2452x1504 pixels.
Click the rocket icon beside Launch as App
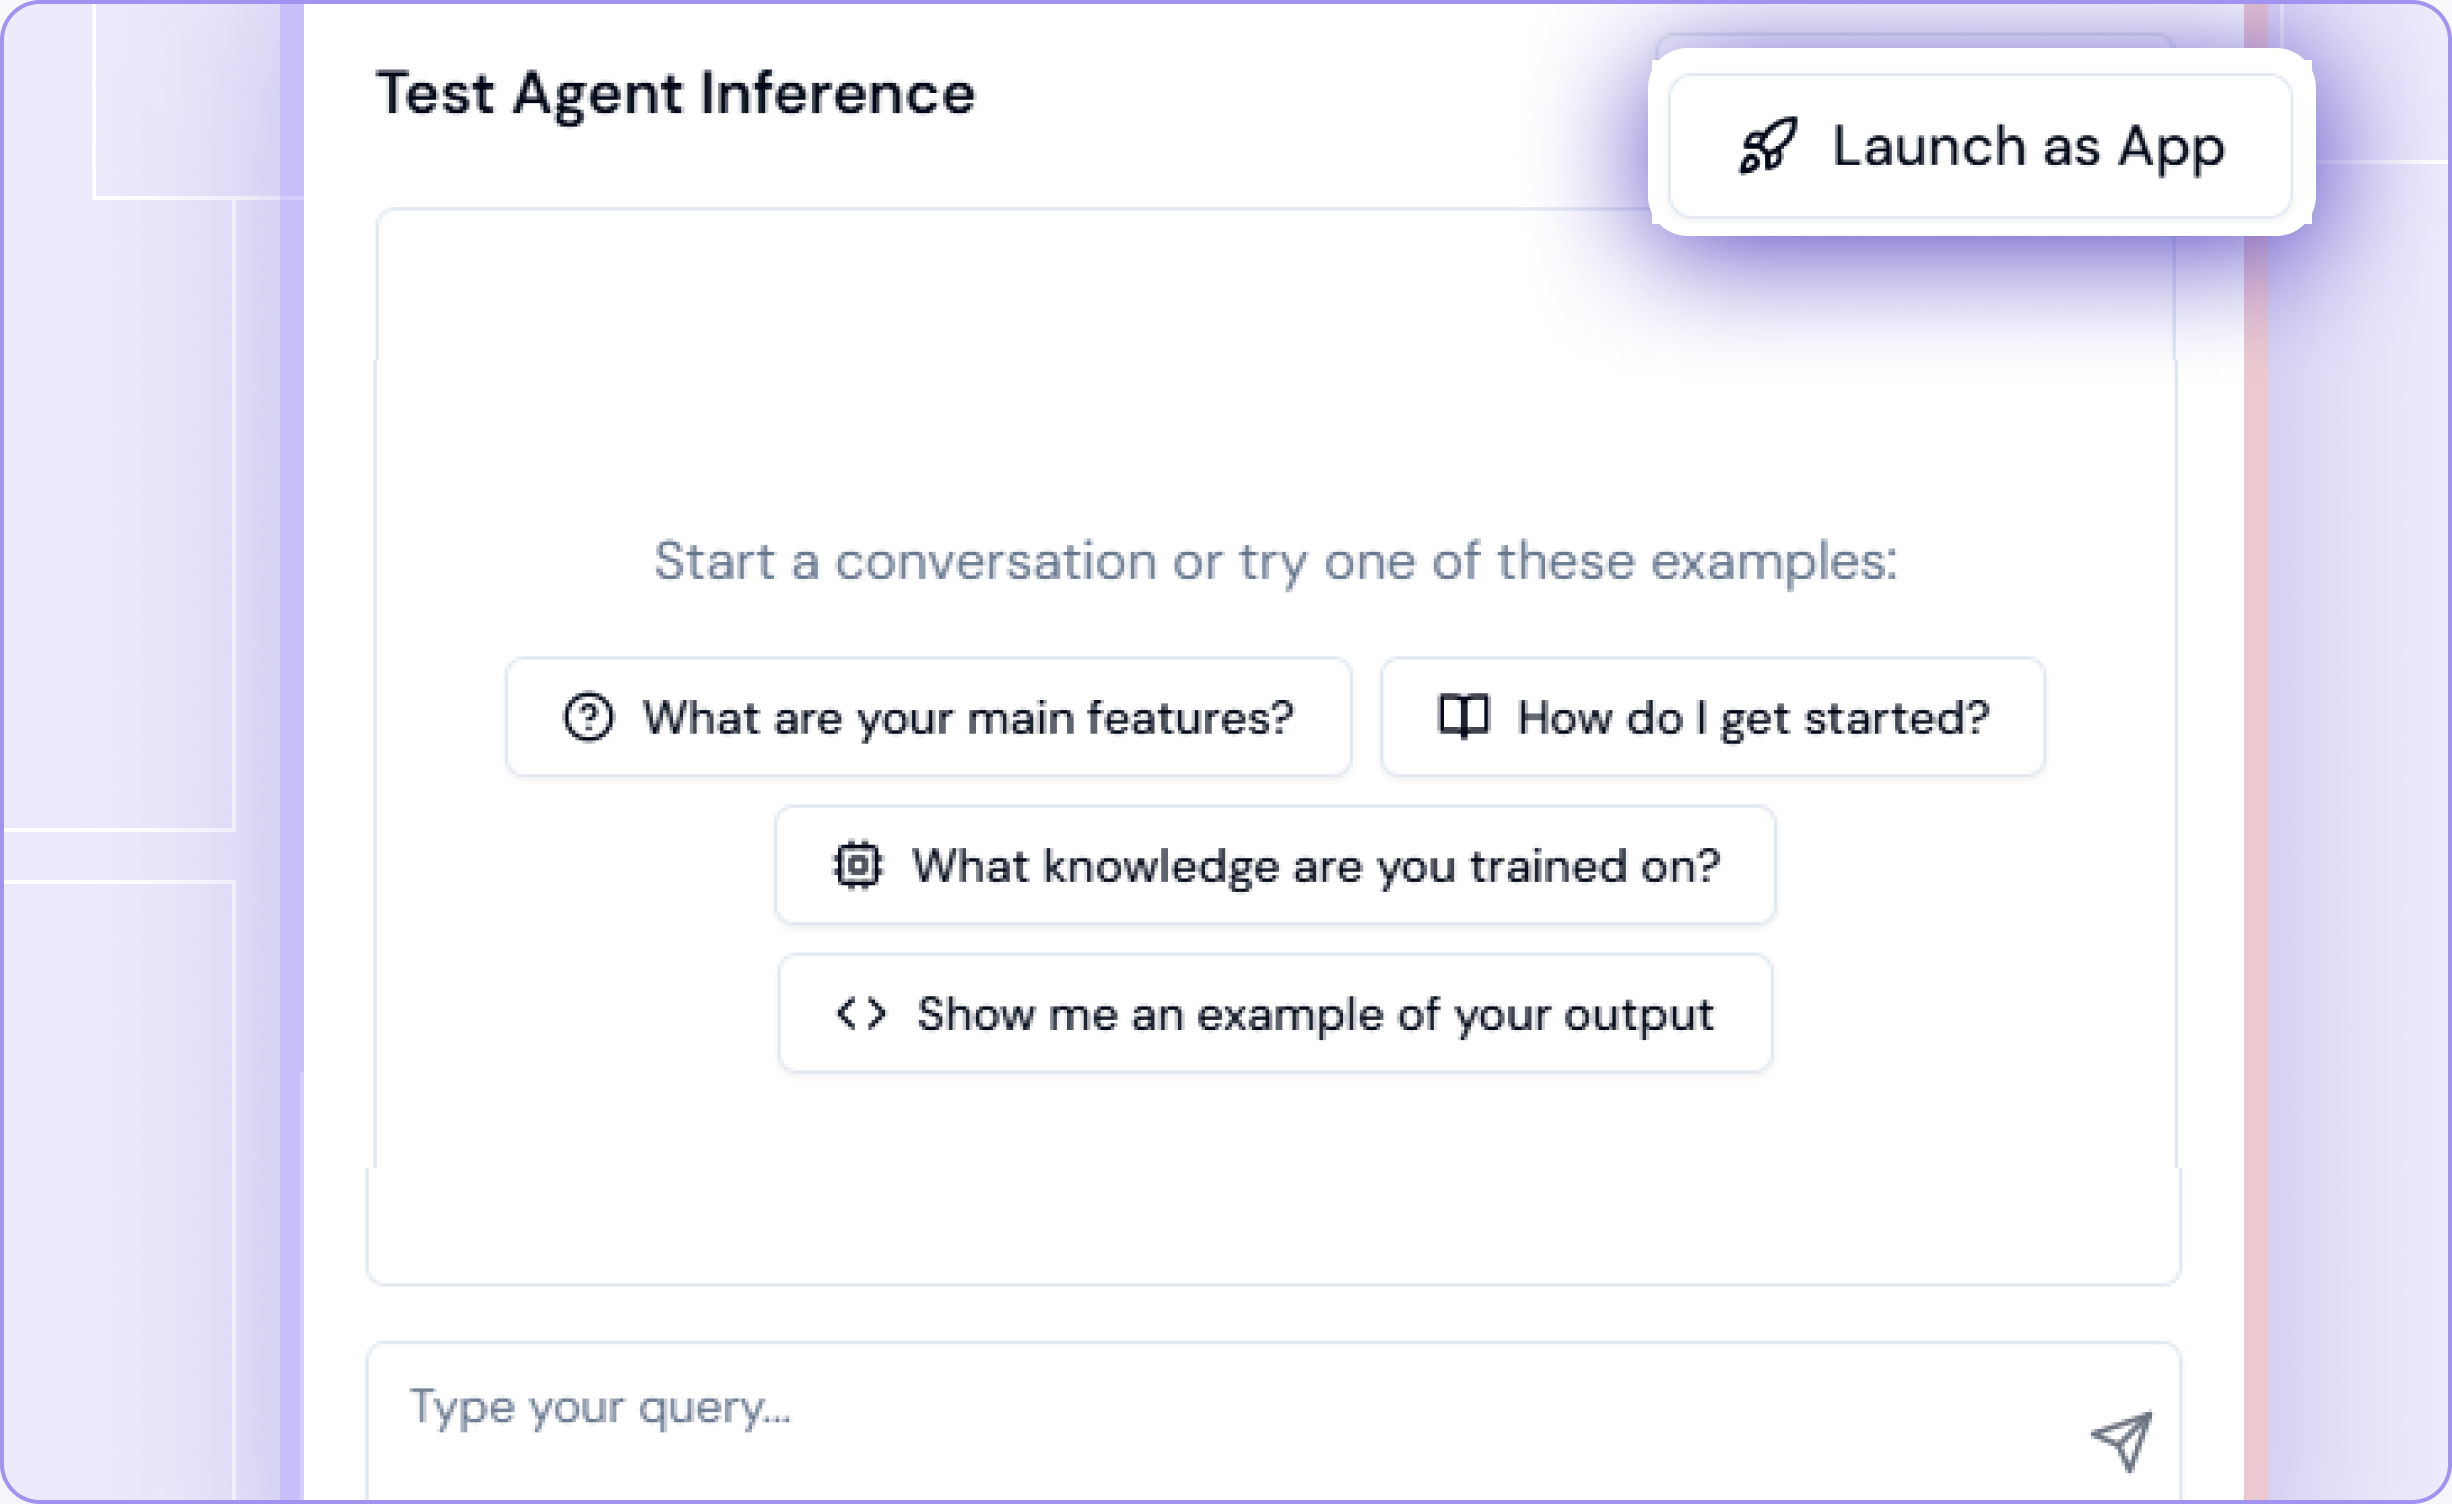[x=1767, y=148]
